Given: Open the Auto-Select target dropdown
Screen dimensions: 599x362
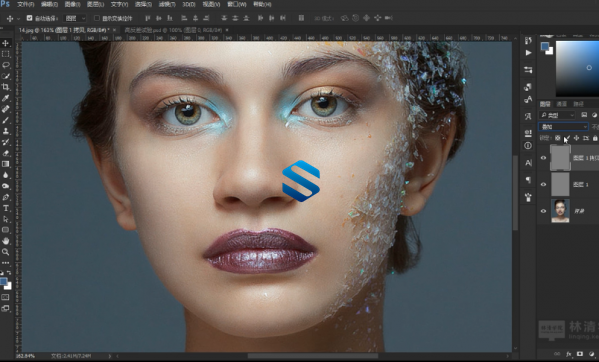Looking at the screenshot, I should pyautogui.click(x=75, y=18).
